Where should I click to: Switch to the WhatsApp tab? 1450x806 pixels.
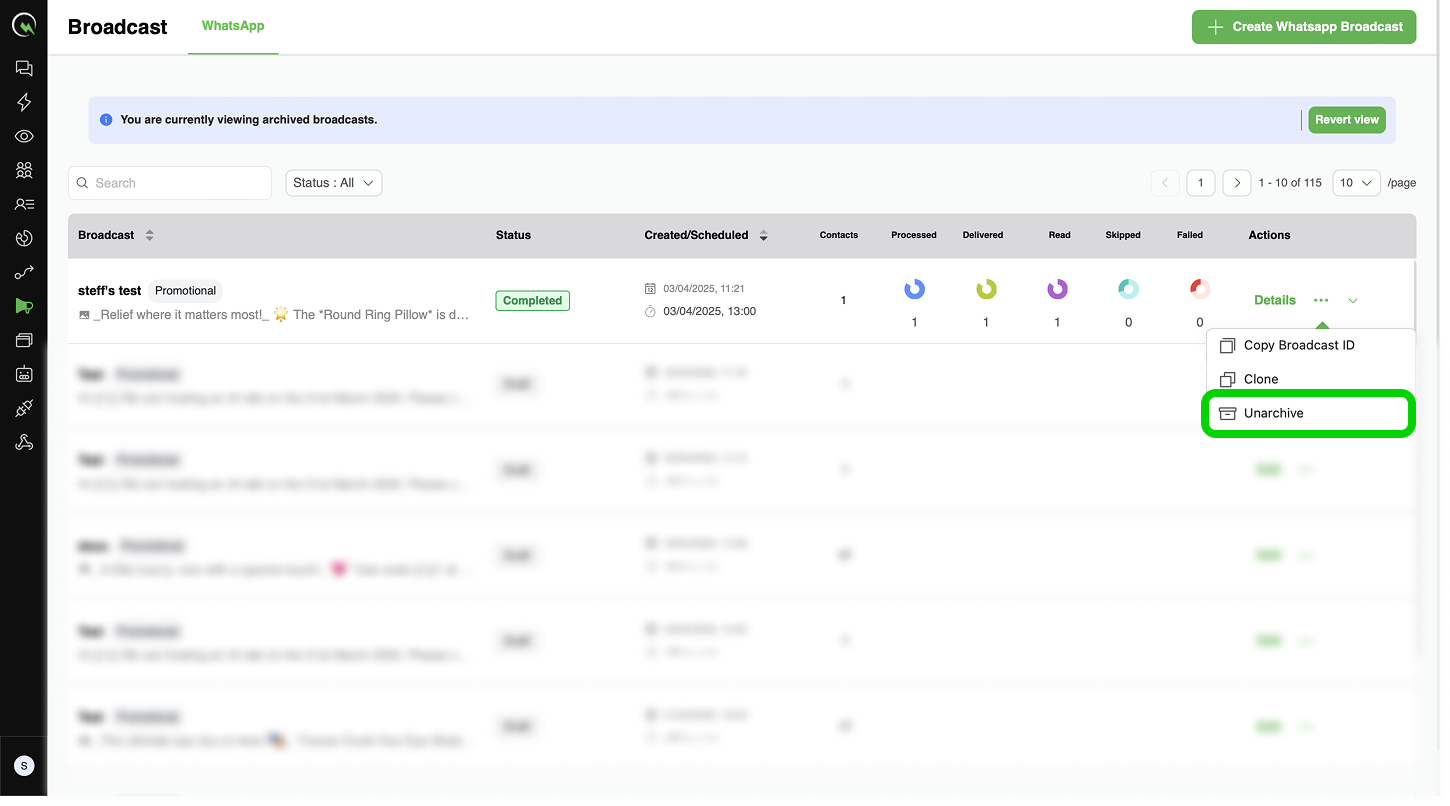tap(233, 26)
